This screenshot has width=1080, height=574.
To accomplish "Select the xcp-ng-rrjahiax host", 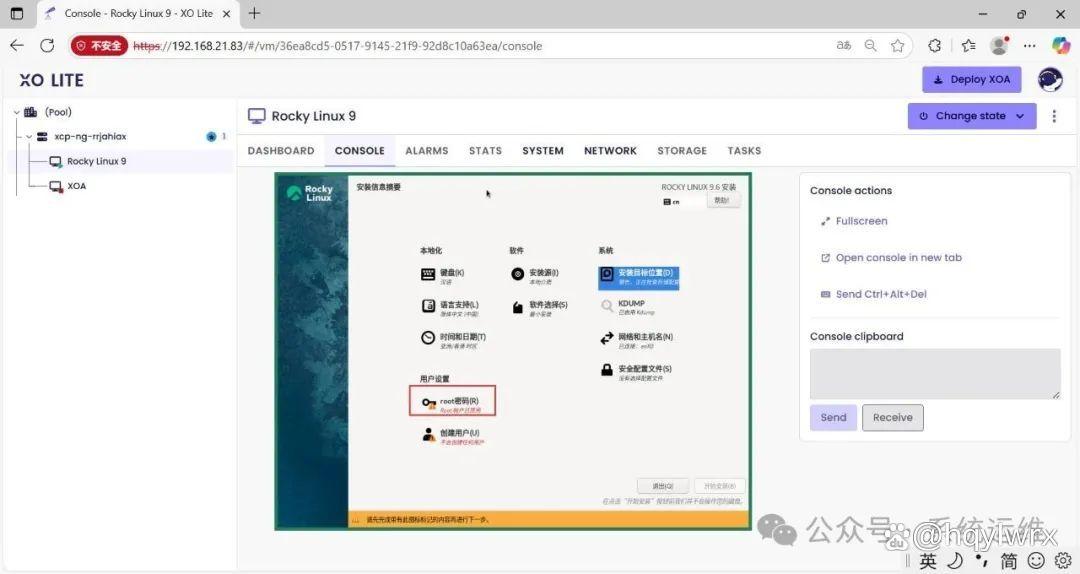I will (90, 136).
